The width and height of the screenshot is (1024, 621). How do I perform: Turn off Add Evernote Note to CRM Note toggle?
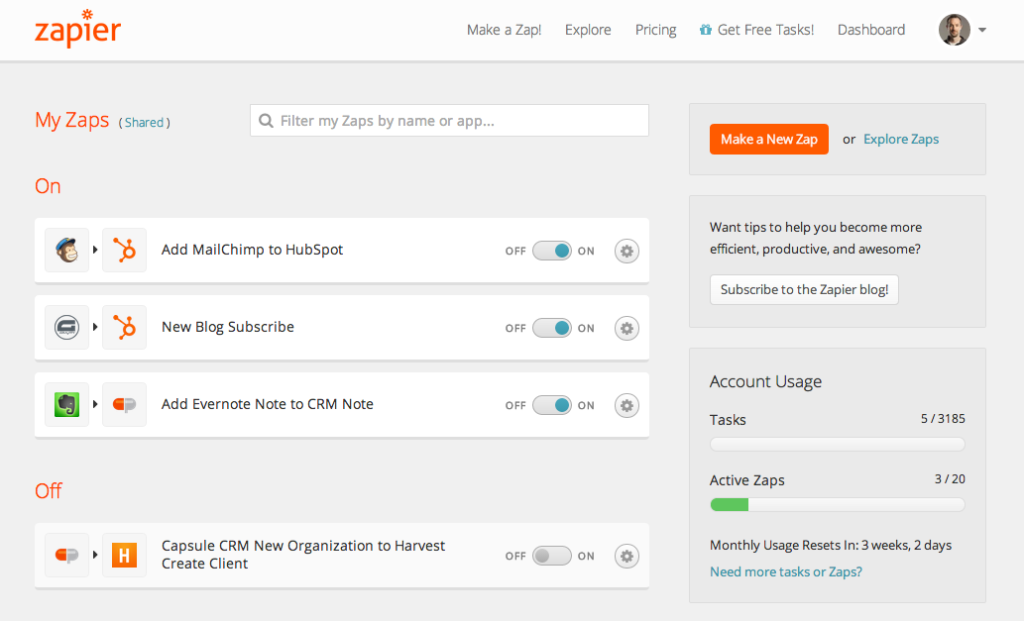552,405
